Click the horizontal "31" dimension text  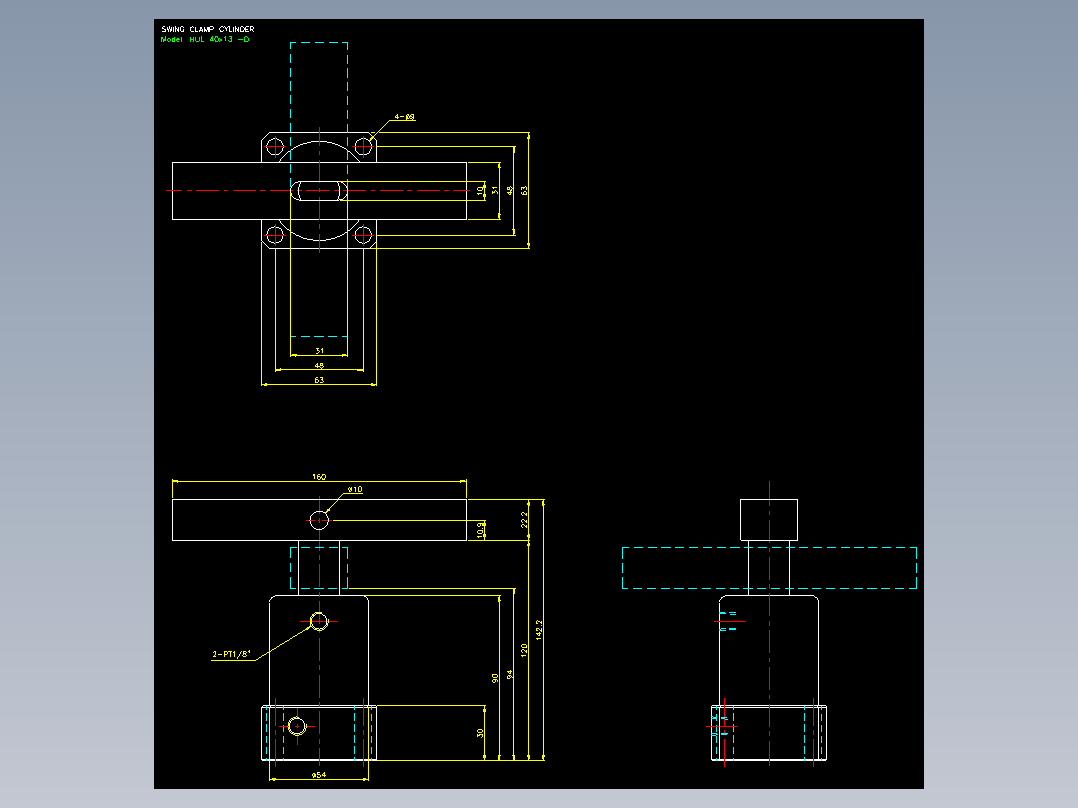[x=319, y=351]
